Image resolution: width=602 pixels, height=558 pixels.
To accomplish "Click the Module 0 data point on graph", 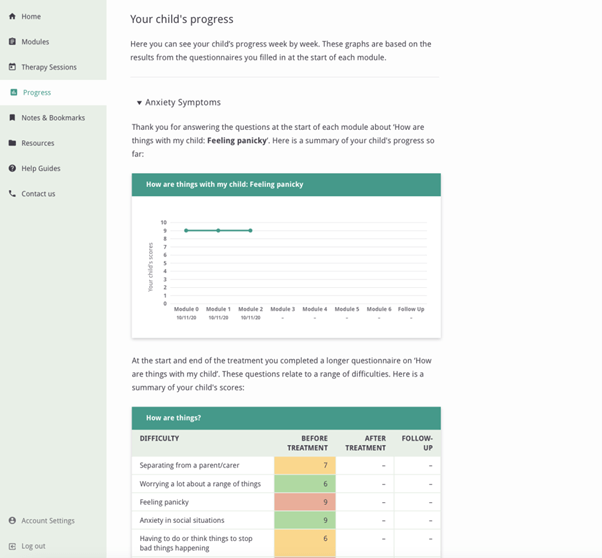I will click(186, 230).
